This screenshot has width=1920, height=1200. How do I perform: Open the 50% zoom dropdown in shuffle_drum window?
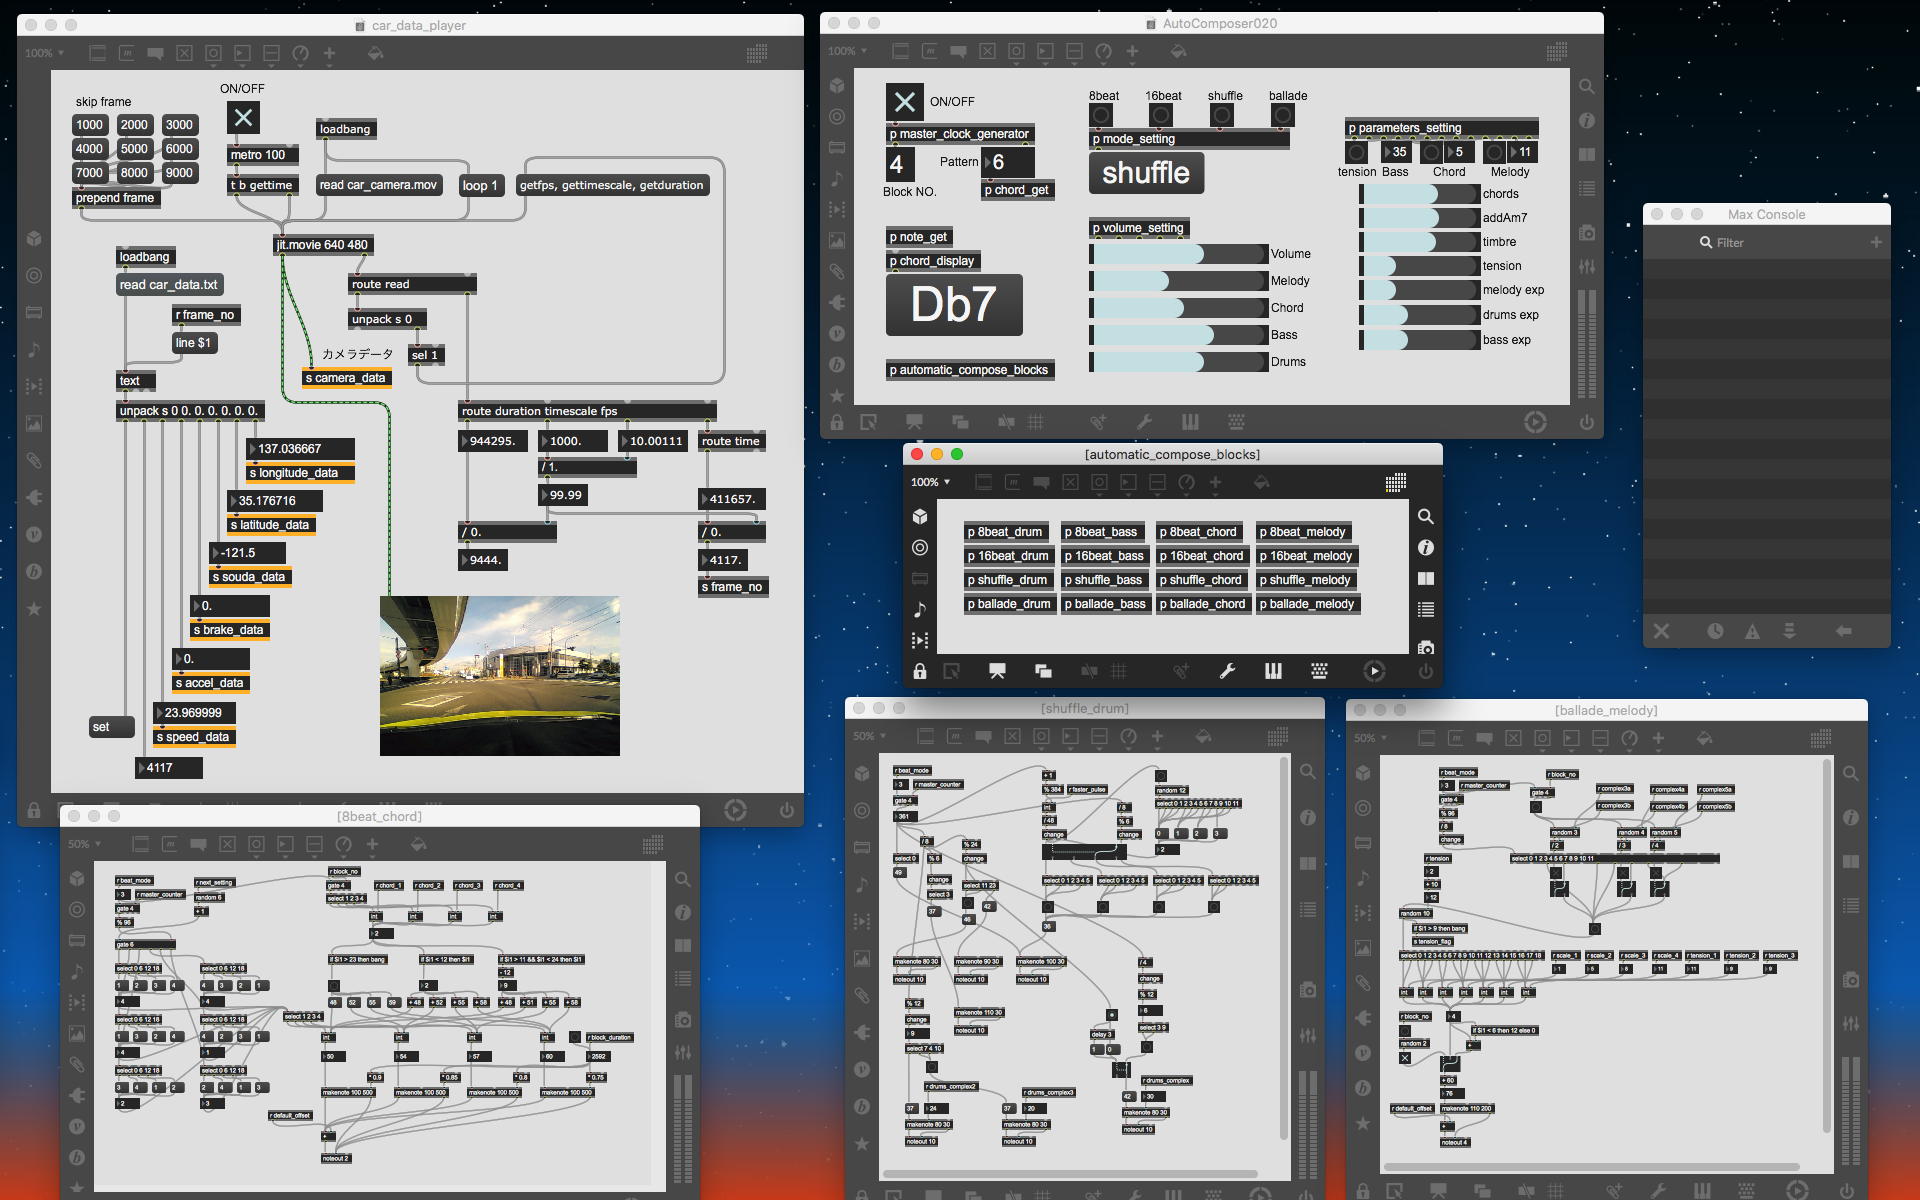(868, 736)
